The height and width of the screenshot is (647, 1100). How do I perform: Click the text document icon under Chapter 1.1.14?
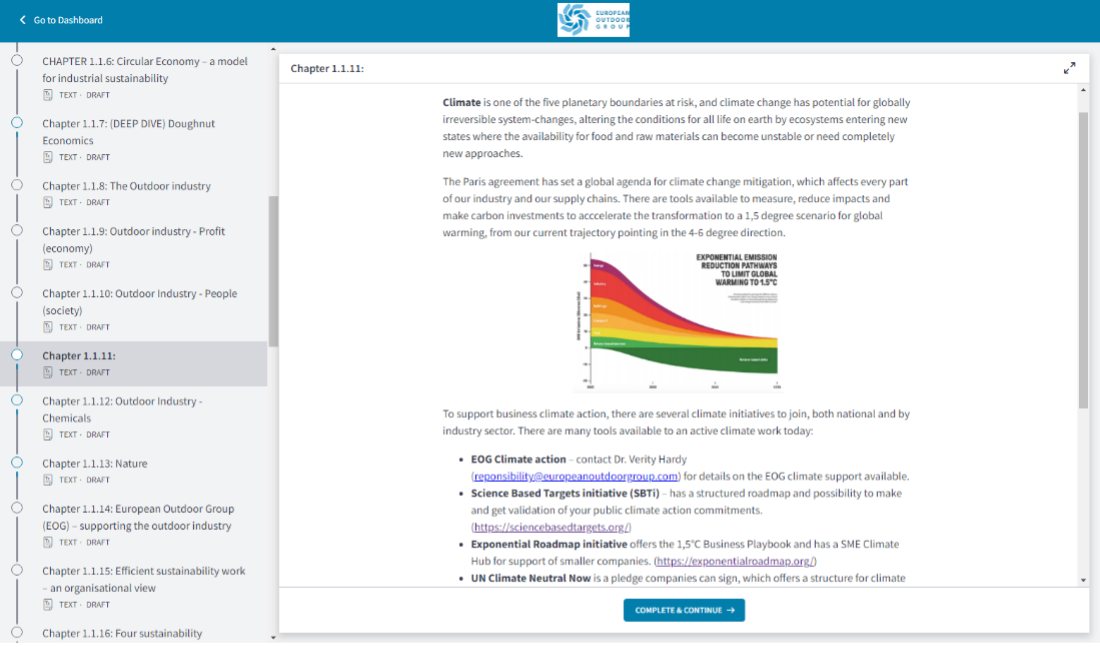point(48,542)
